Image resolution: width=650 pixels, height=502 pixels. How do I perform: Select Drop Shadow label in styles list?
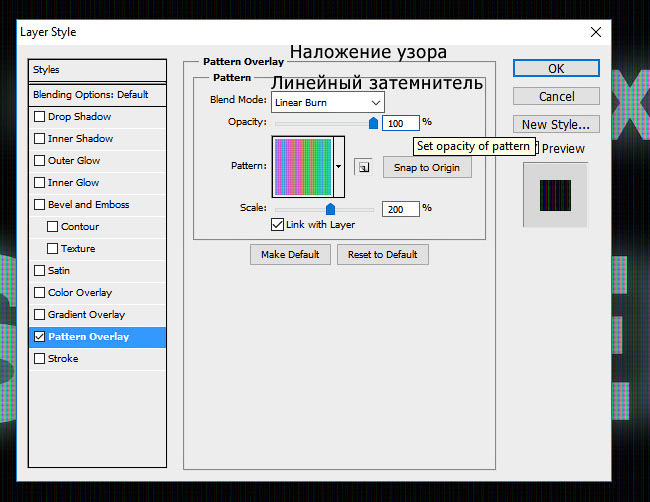(80, 116)
